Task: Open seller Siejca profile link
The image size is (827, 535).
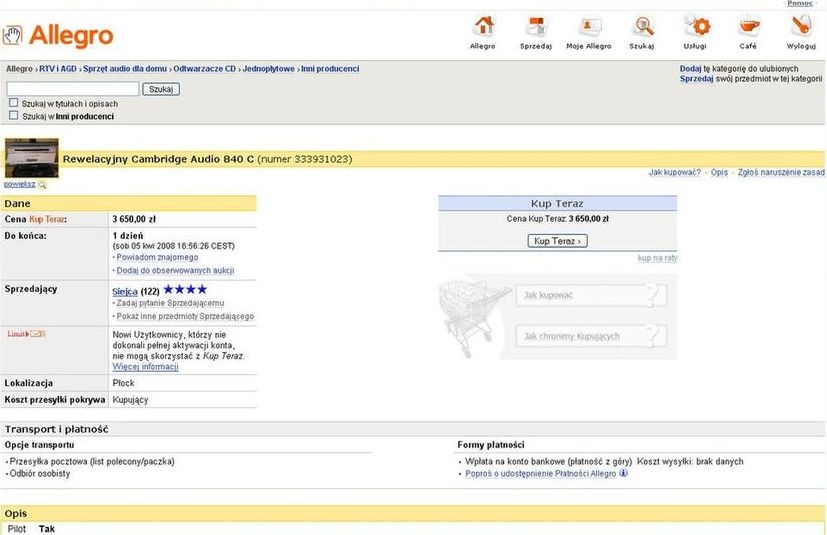Action: [125, 291]
